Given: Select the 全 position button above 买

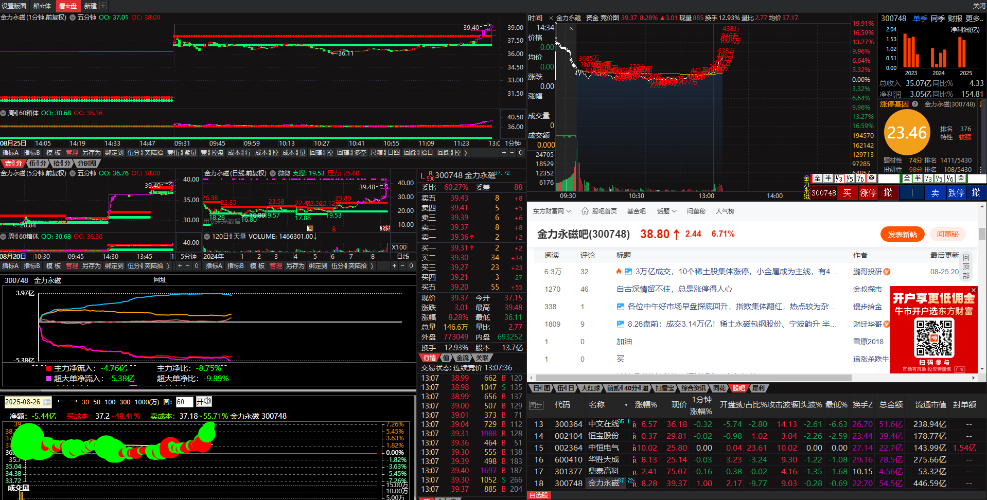Looking at the screenshot, I should pyautogui.click(x=817, y=178).
